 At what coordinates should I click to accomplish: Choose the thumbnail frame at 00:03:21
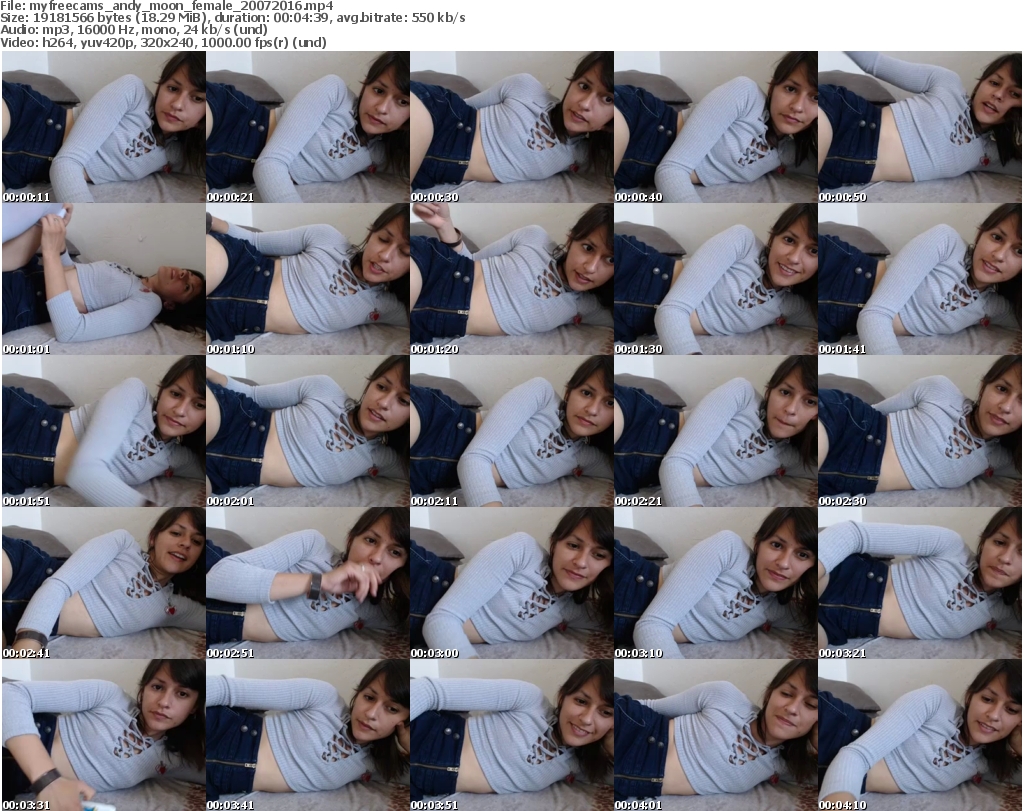click(x=920, y=583)
